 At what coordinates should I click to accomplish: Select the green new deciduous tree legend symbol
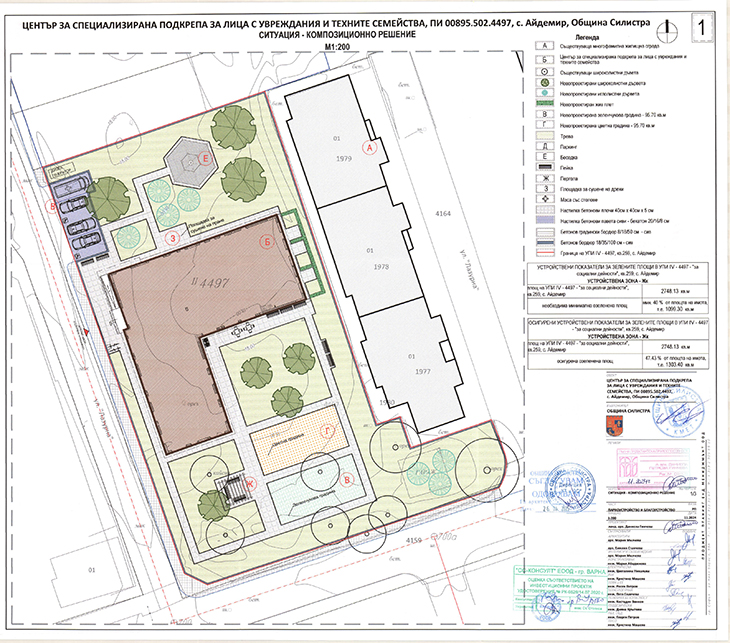(x=543, y=83)
